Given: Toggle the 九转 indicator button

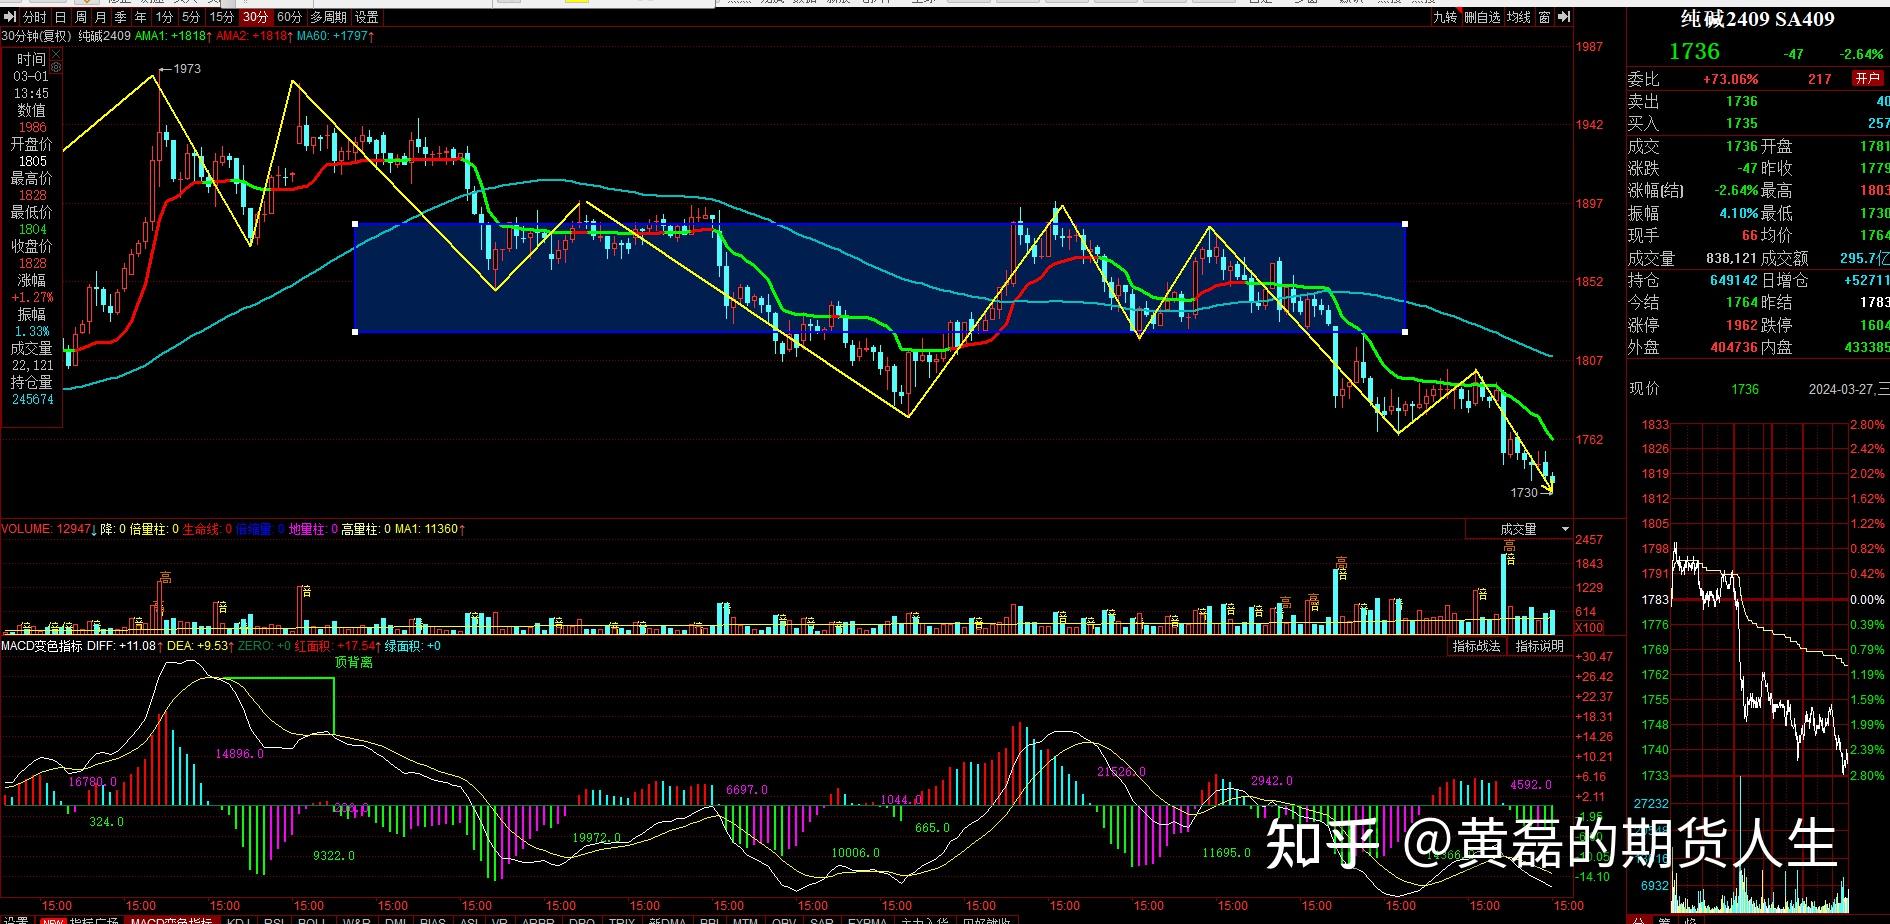Looking at the screenshot, I should [1445, 17].
